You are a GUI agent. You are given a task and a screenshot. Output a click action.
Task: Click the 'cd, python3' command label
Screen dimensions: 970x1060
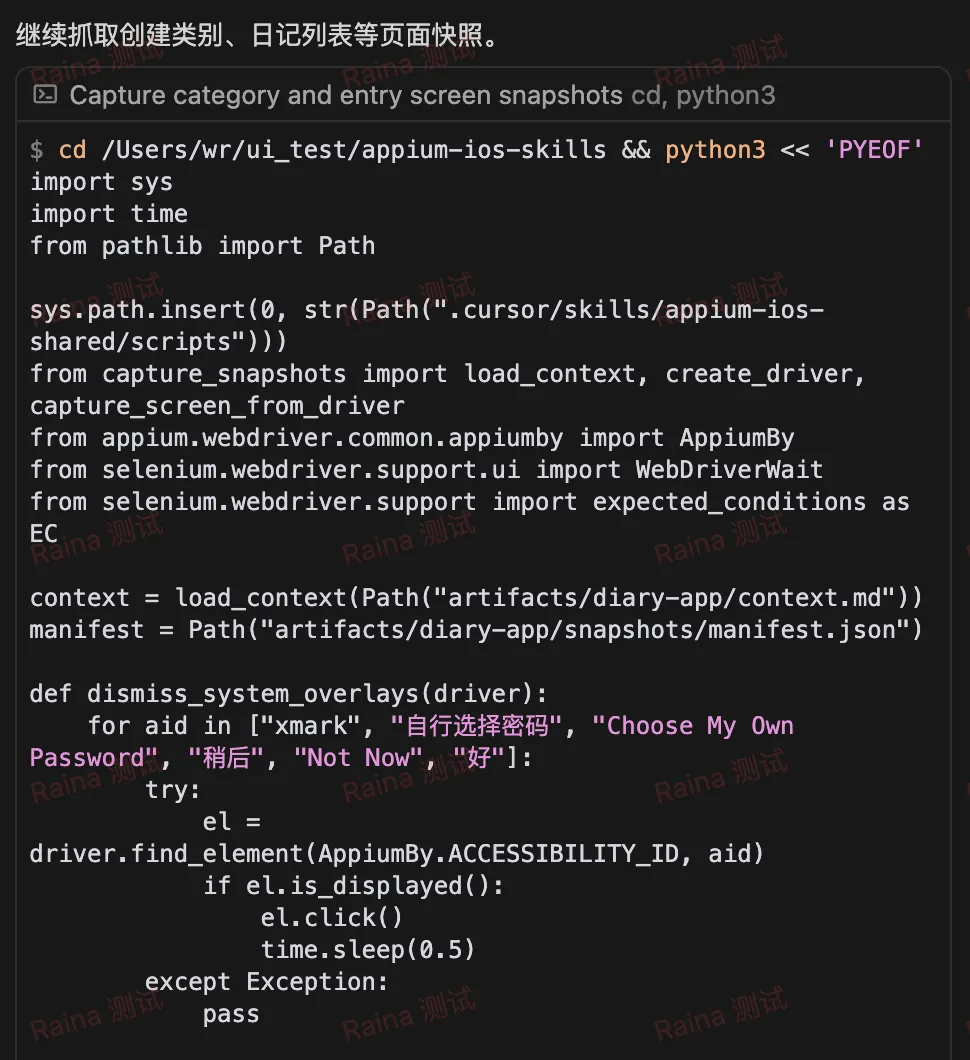tap(703, 95)
